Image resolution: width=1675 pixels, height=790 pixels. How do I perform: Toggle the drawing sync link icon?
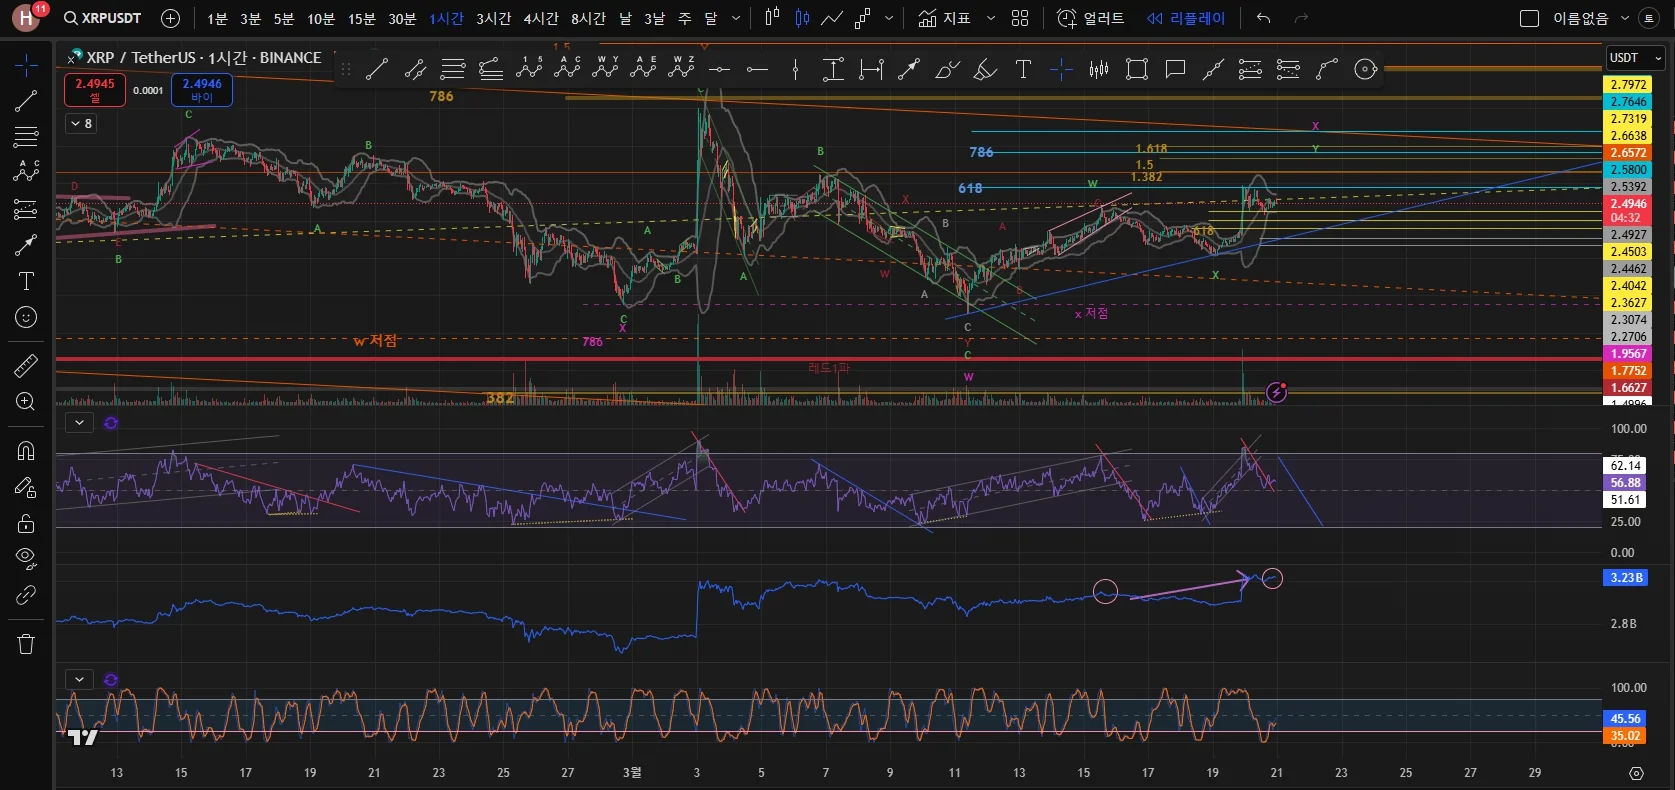26,595
